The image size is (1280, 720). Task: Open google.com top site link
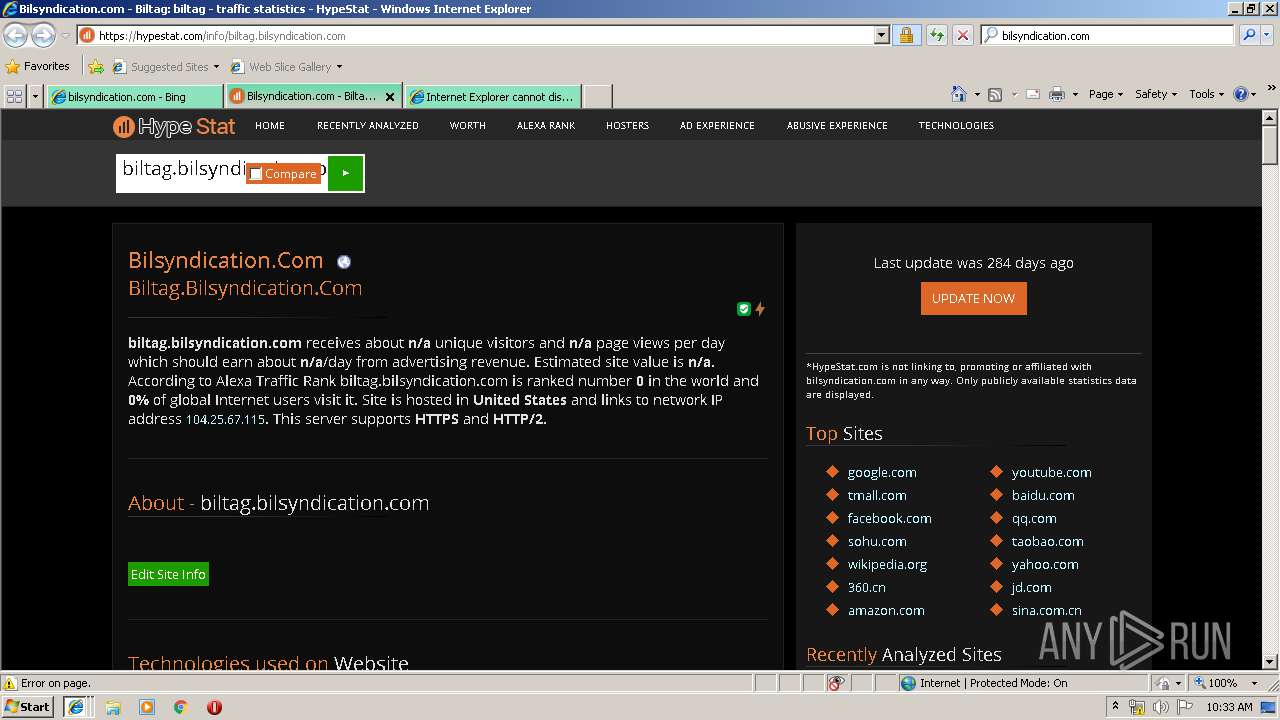click(x=882, y=472)
